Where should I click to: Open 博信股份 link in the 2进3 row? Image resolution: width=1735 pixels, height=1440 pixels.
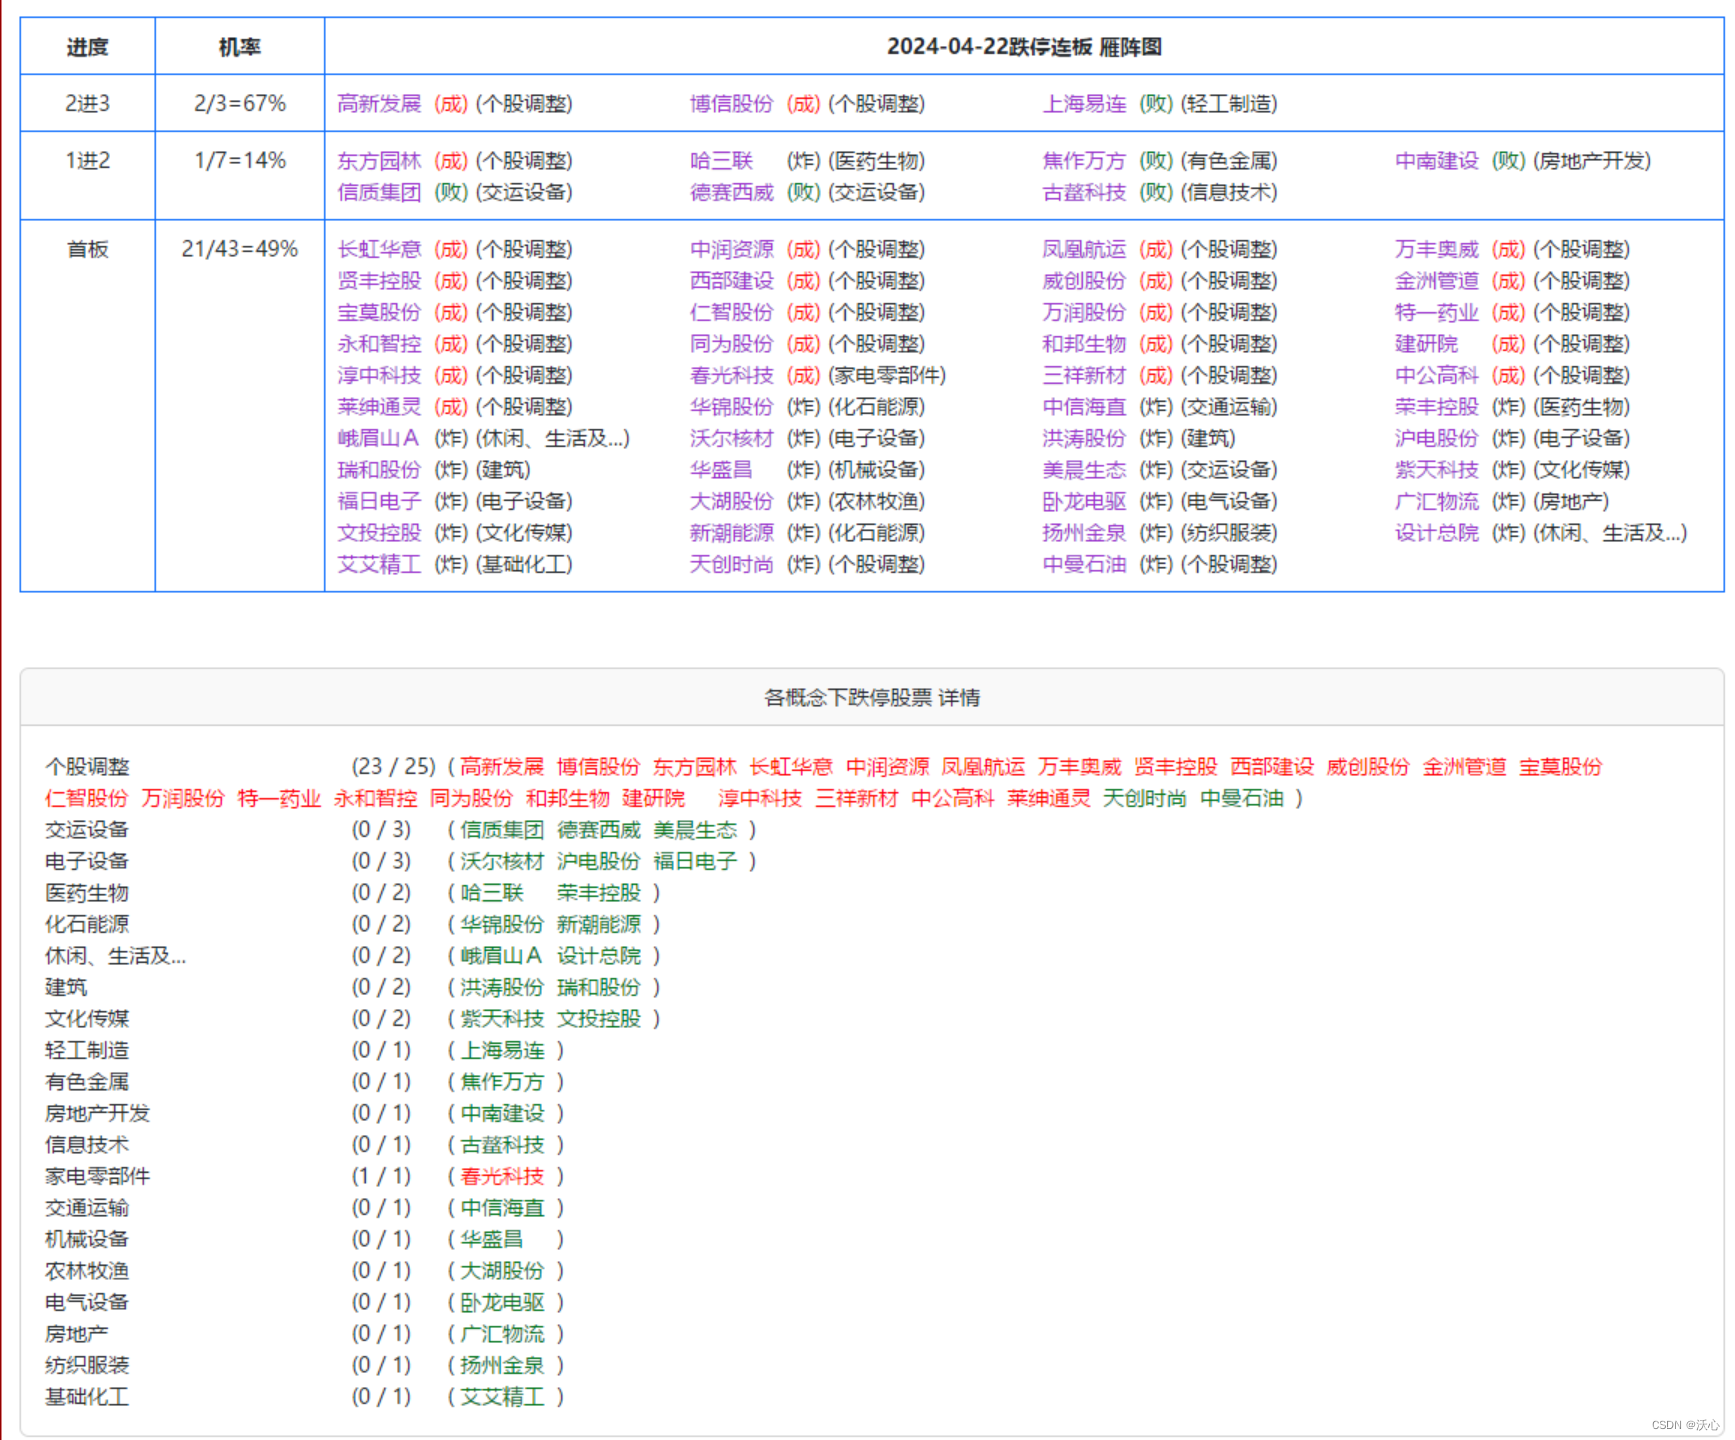731,104
